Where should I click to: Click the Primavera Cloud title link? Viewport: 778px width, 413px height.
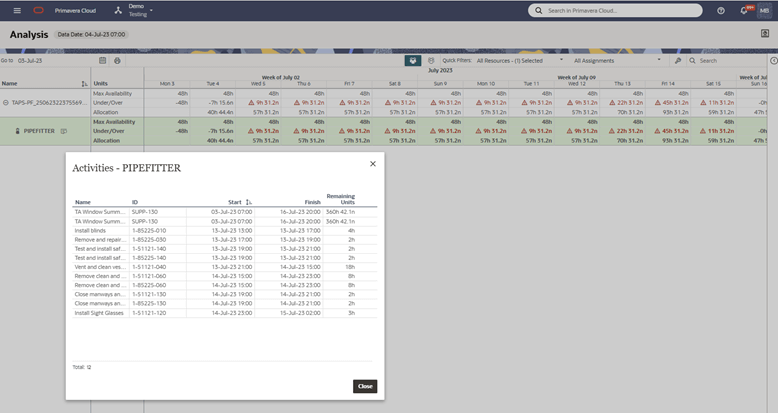coord(75,10)
